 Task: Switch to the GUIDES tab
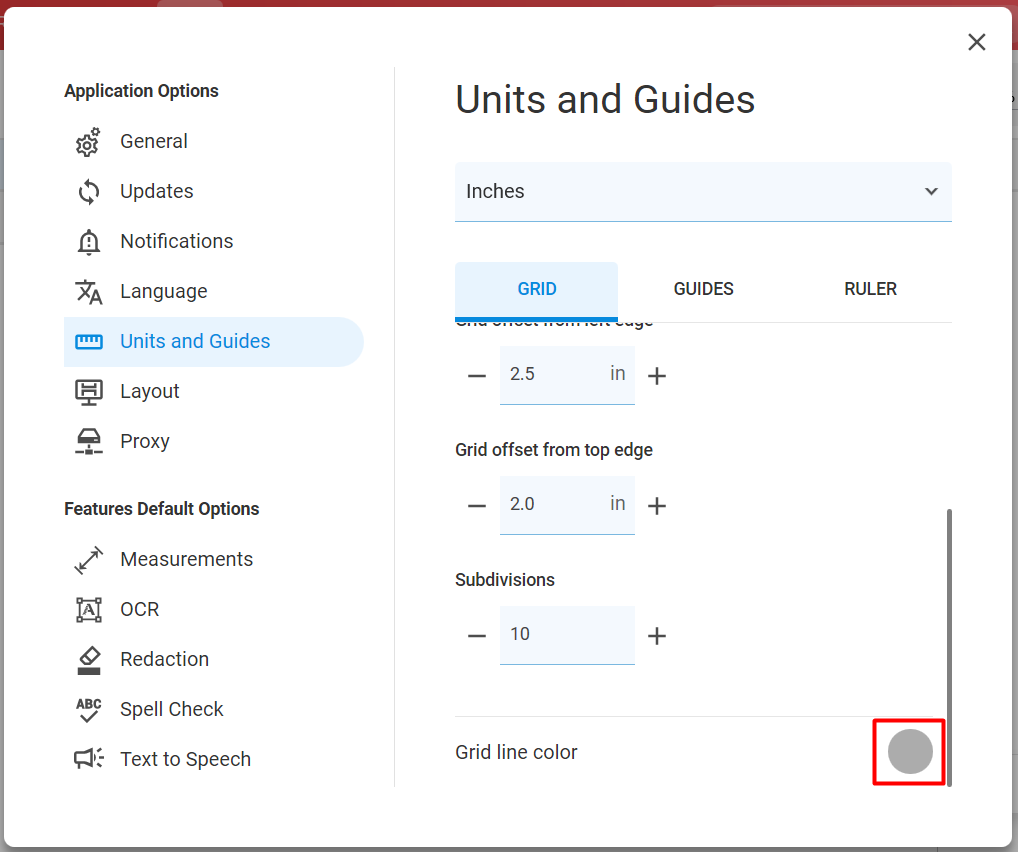tap(703, 289)
